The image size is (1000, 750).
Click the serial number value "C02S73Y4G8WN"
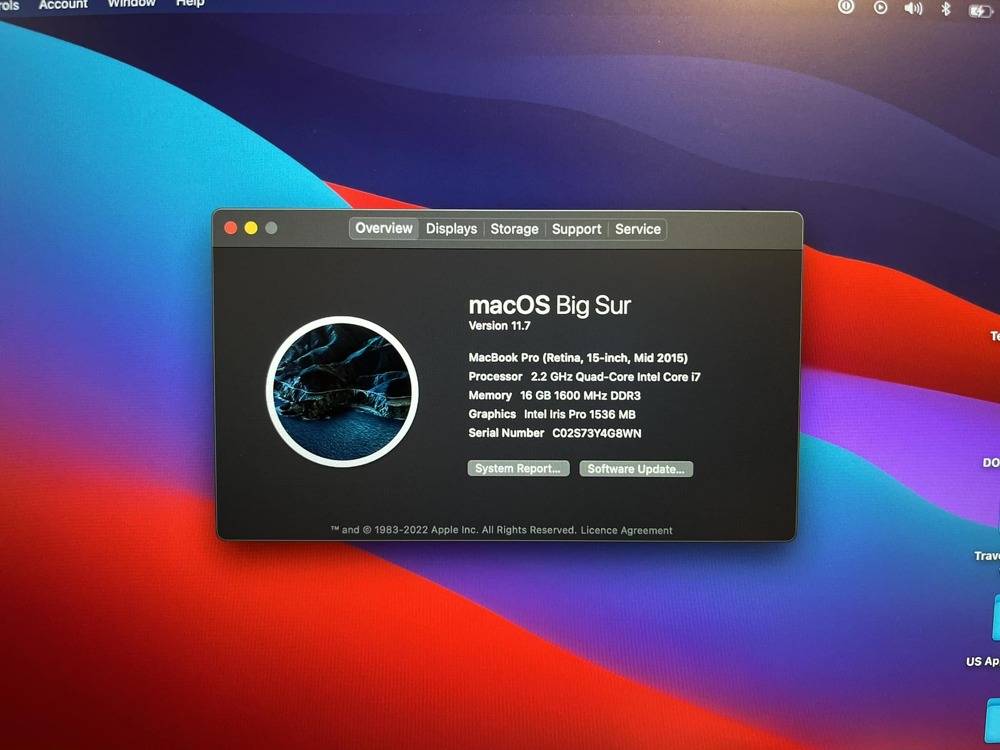[597, 434]
